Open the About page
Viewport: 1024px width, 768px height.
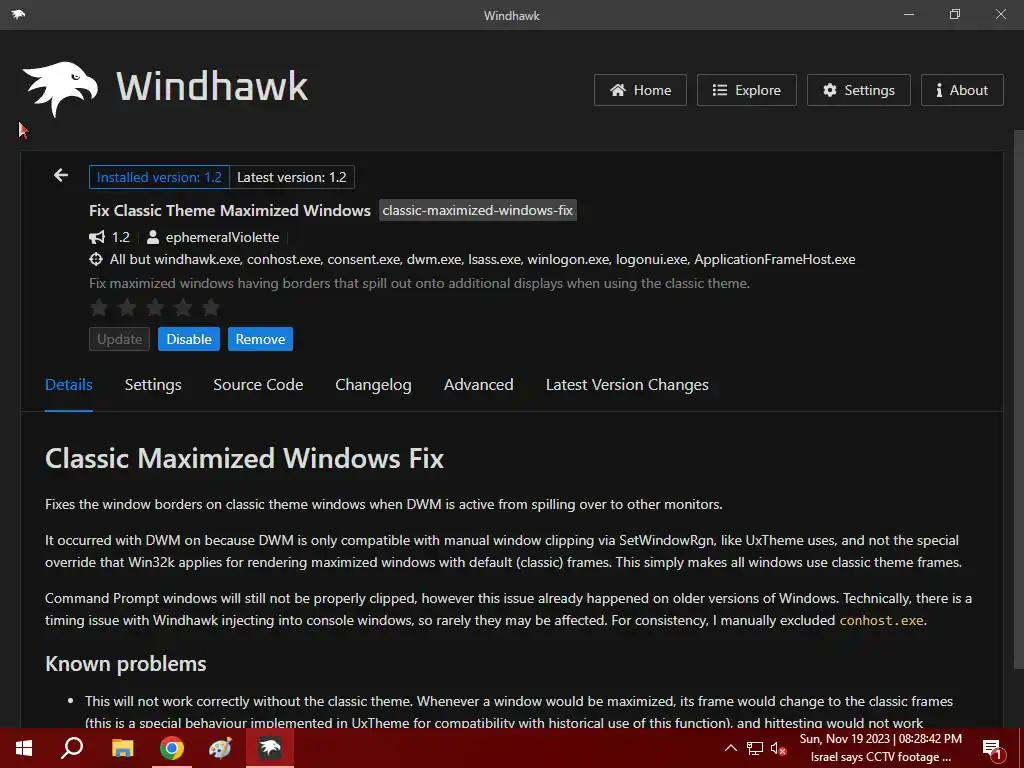tap(962, 90)
